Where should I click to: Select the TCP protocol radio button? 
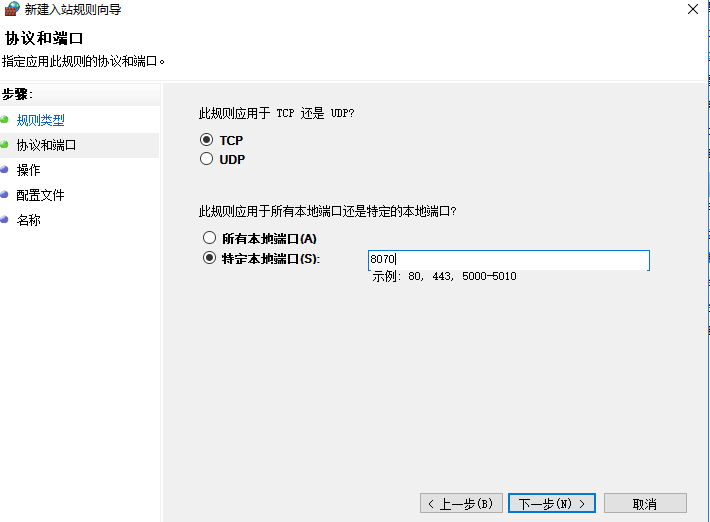coord(206,140)
